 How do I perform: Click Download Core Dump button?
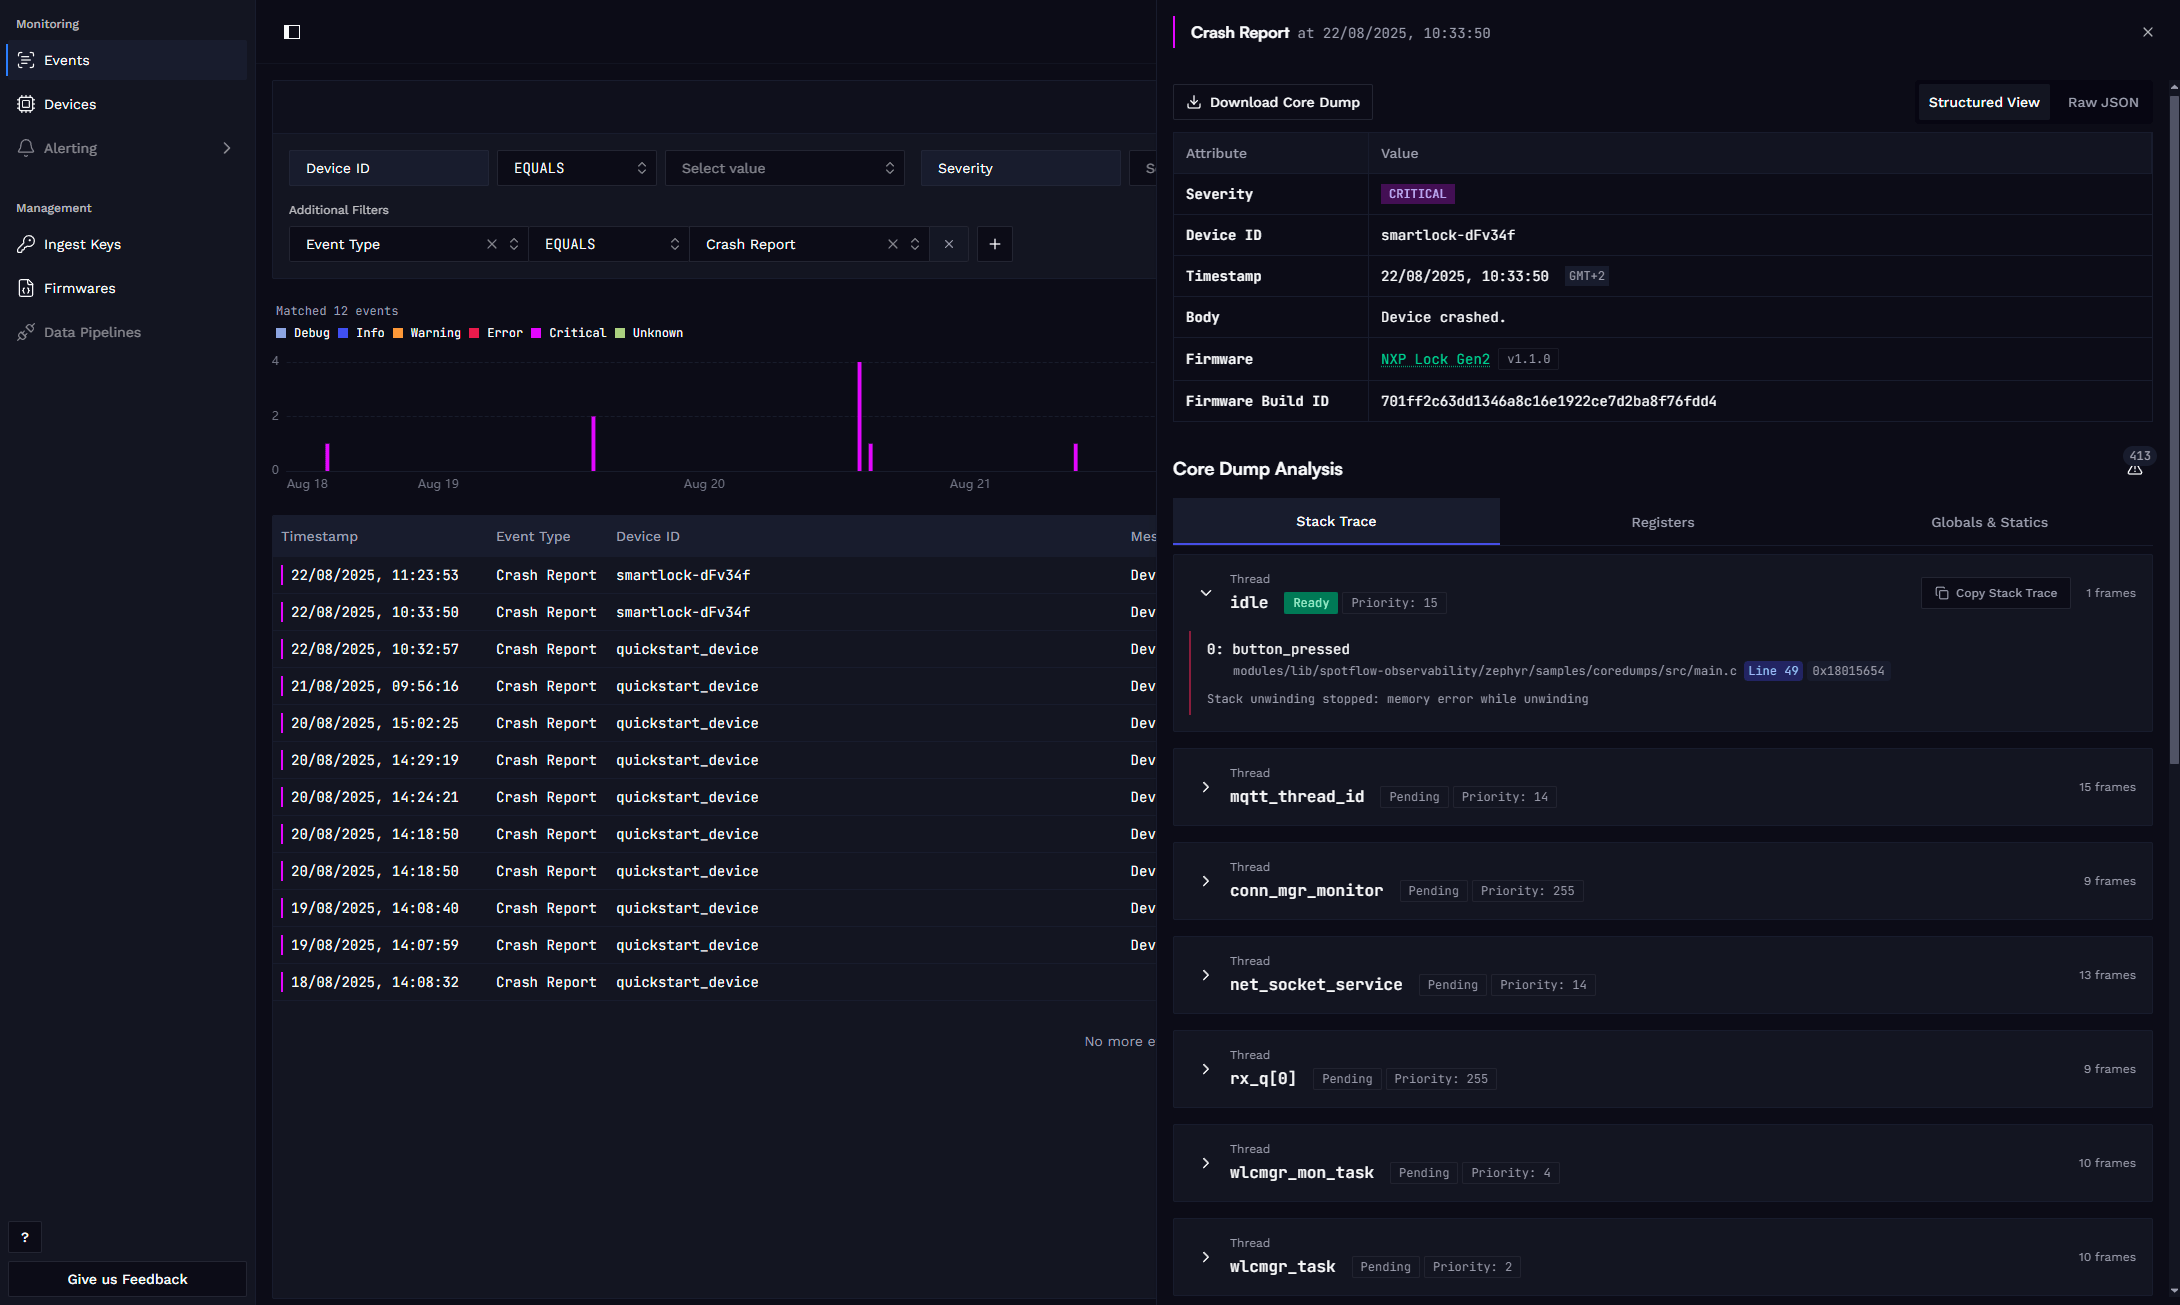coord(1273,102)
